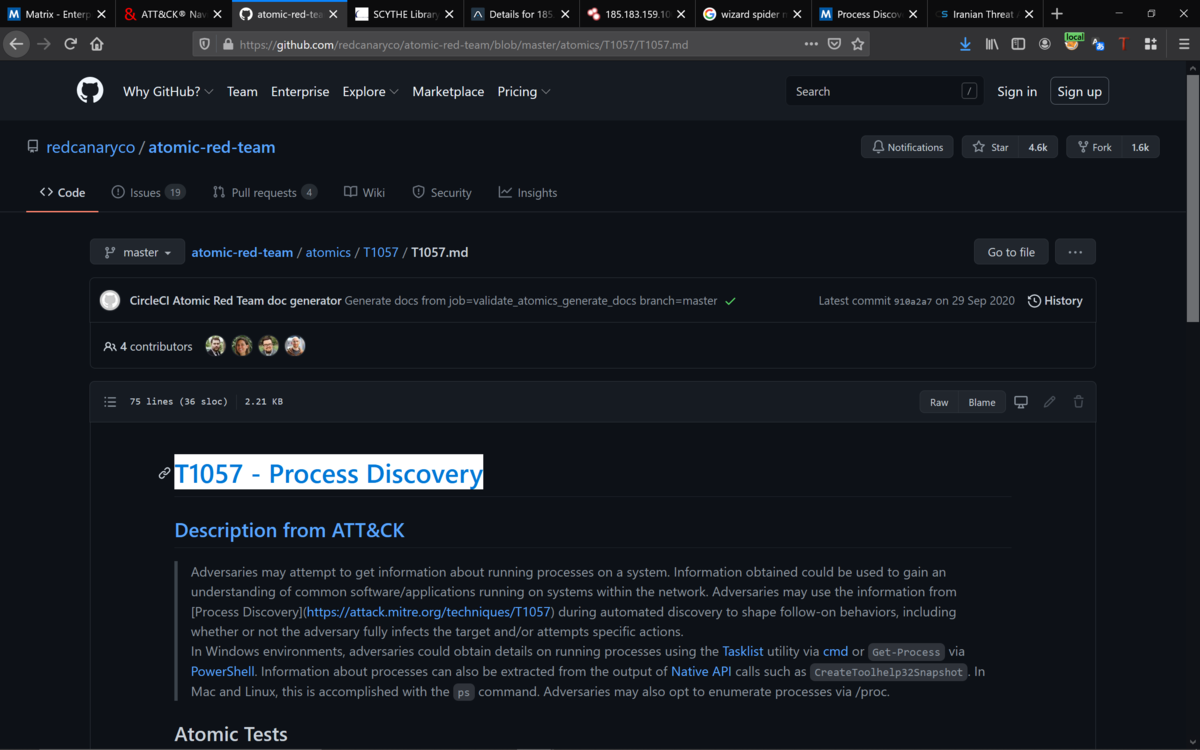The height and width of the screenshot is (750, 1200).
Task: Click the Sign up button
Action: coord(1079,91)
